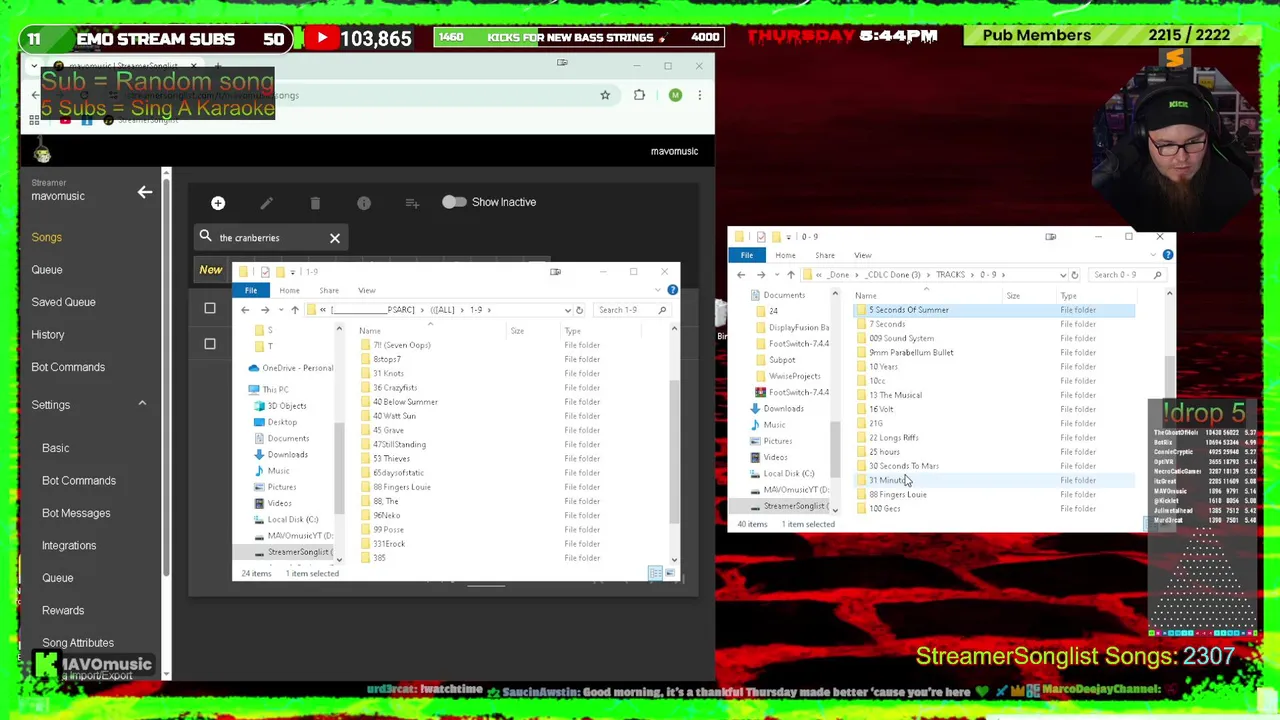Click vertical scrollbar of 0 - 9 file list
Image resolution: width=1280 pixels, height=720 pixels.
1169,400
